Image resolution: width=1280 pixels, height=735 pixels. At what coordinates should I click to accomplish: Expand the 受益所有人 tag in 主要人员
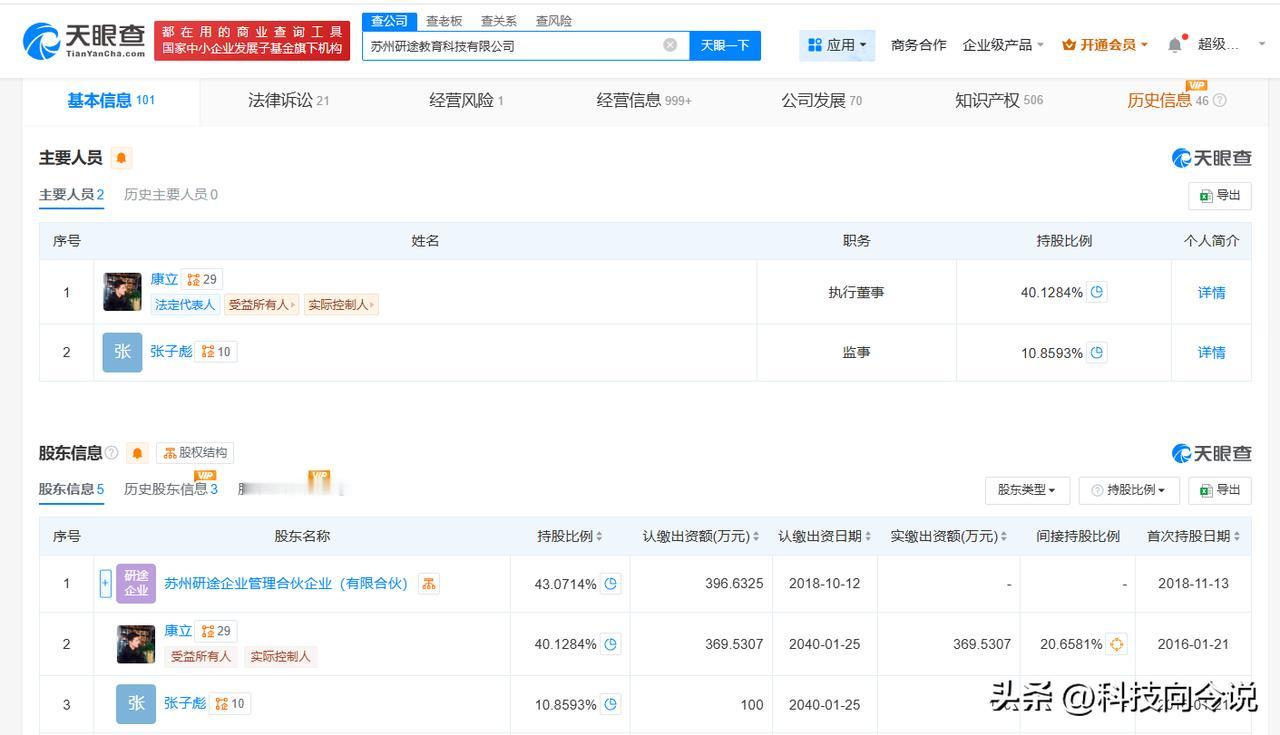pyautogui.click(x=262, y=305)
